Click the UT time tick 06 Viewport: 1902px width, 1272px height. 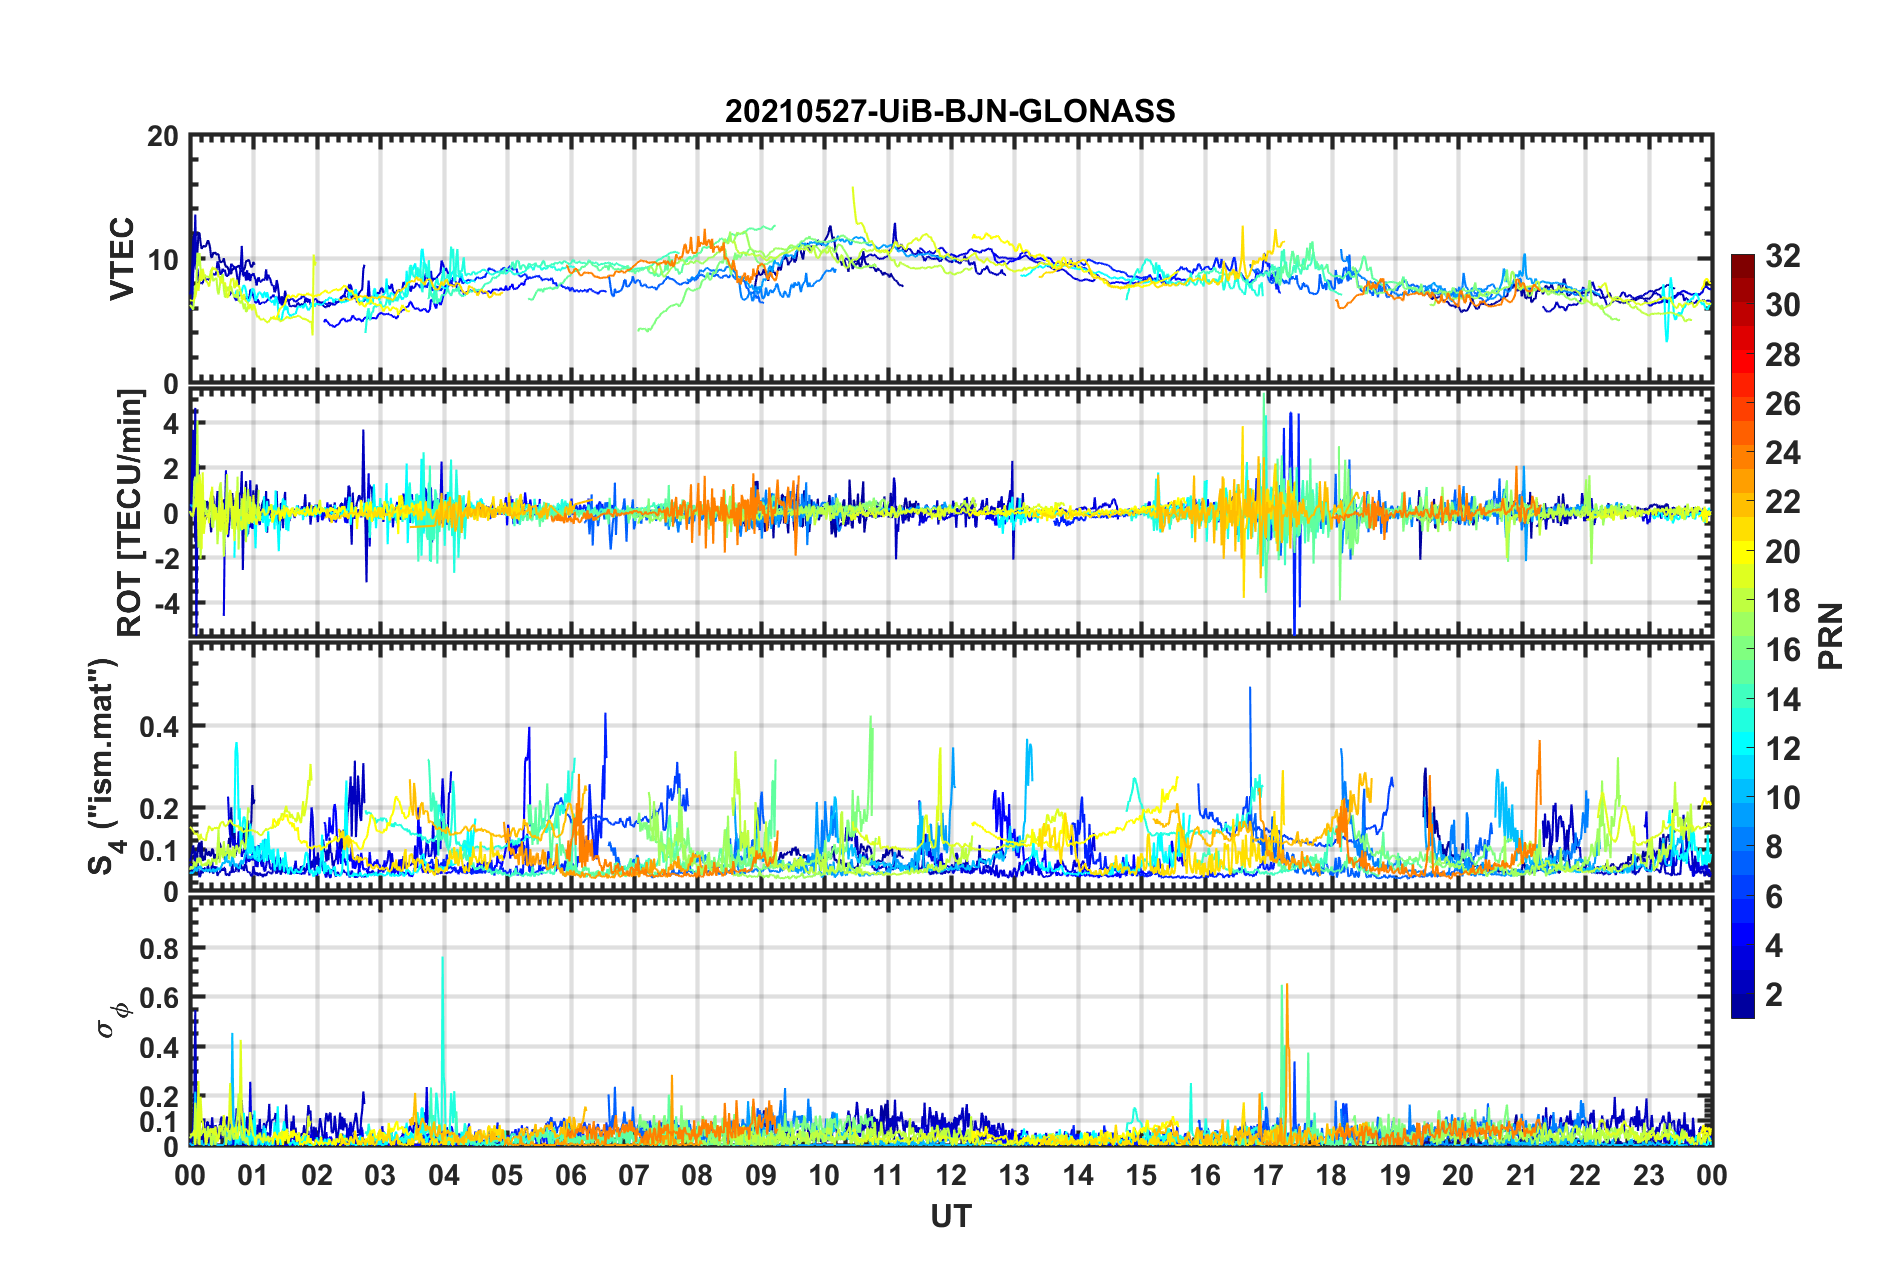(571, 1175)
